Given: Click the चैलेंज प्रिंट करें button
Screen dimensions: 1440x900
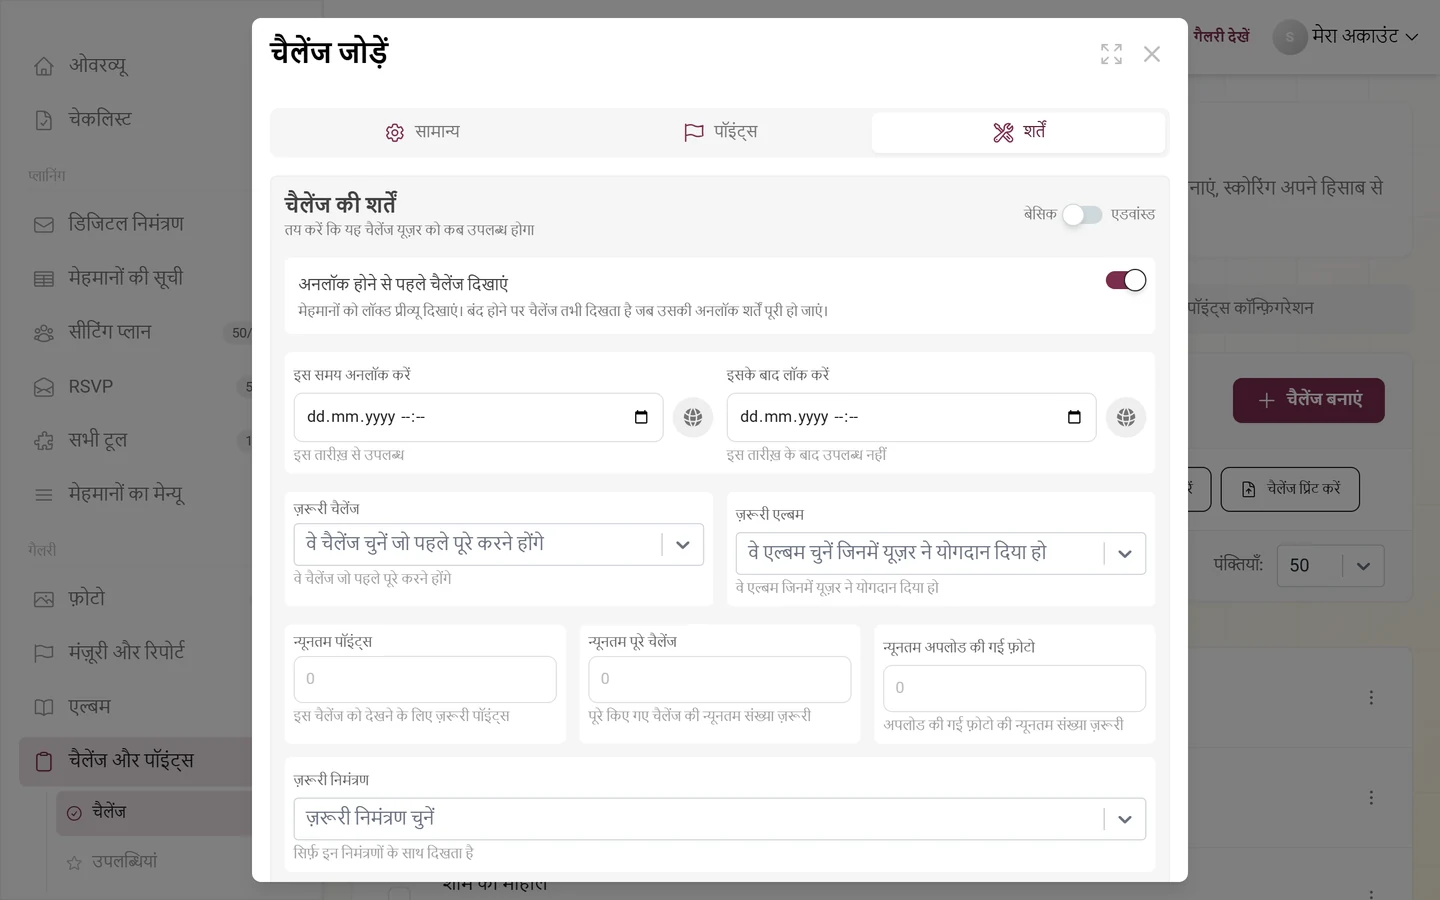Looking at the screenshot, I should pos(1290,489).
